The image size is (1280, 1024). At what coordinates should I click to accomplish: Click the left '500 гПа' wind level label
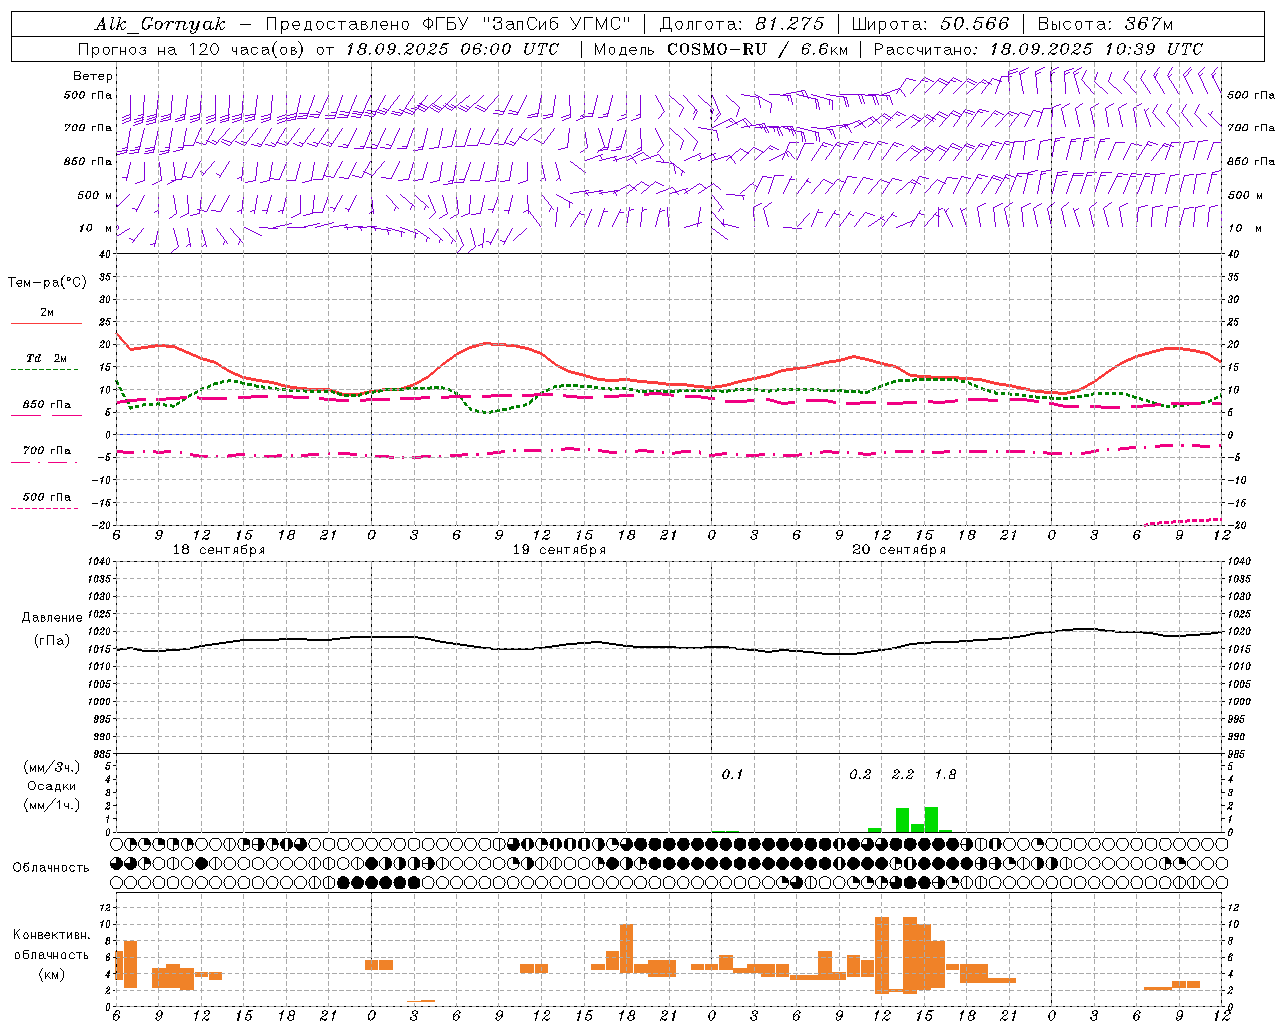pos(88,95)
